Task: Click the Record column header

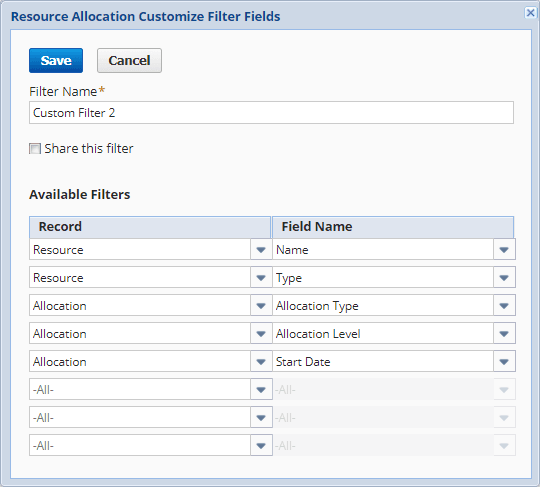Action: pos(150,227)
